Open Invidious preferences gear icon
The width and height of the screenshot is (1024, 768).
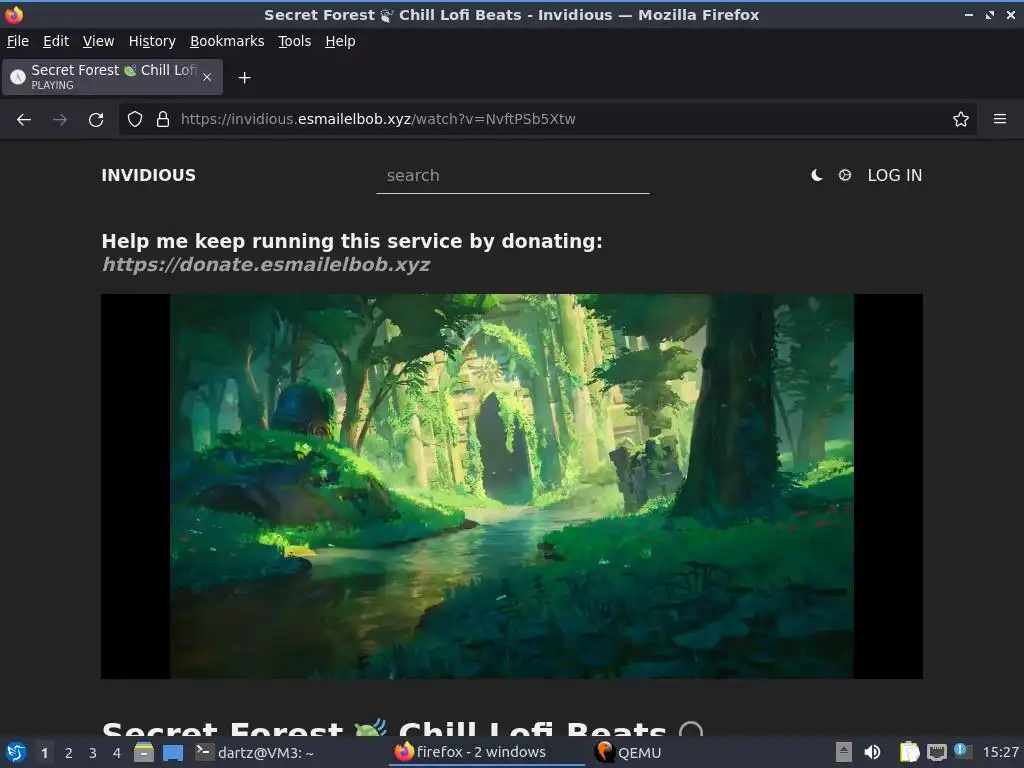[x=844, y=175]
